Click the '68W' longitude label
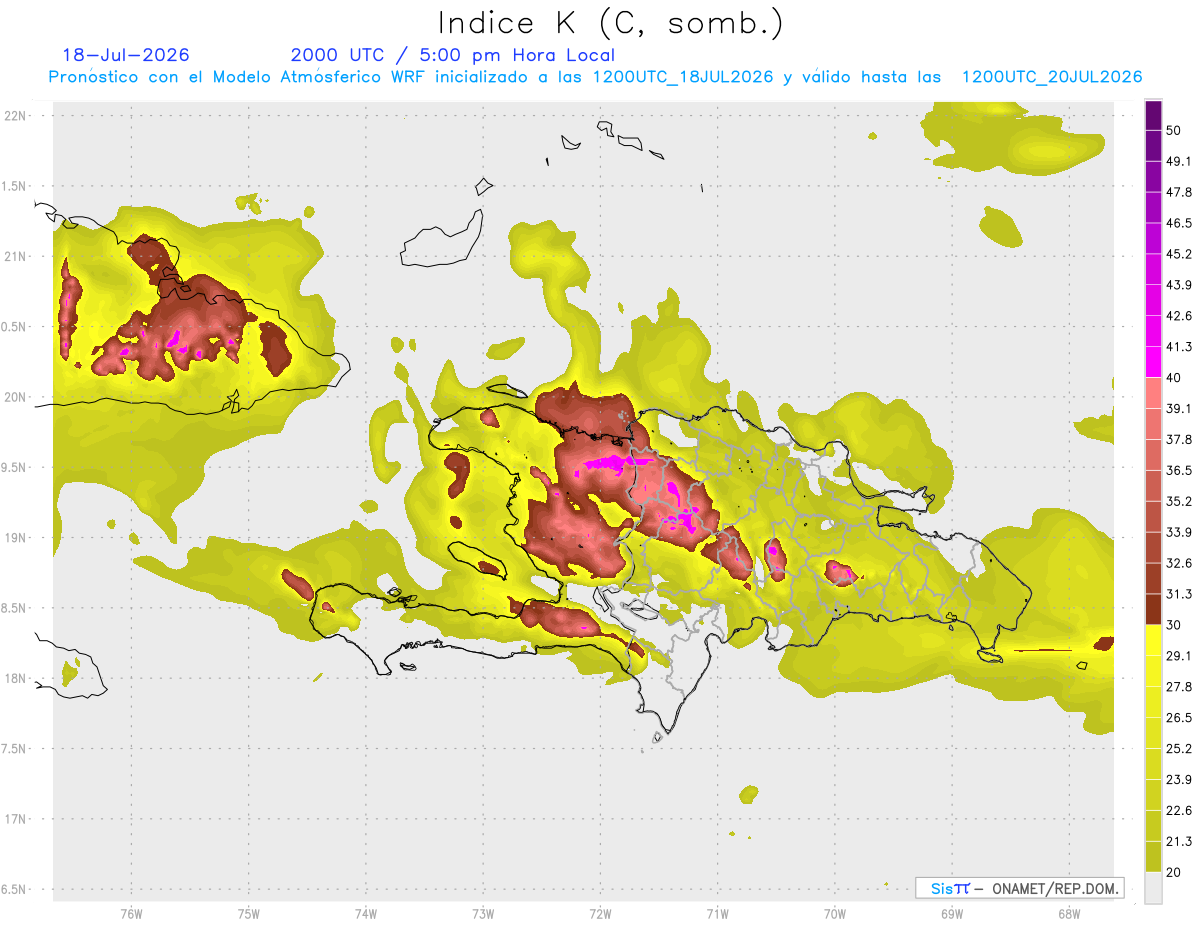Image resolution: width=1200 pixels, height=927 pixels. (x=1068, y=913)
